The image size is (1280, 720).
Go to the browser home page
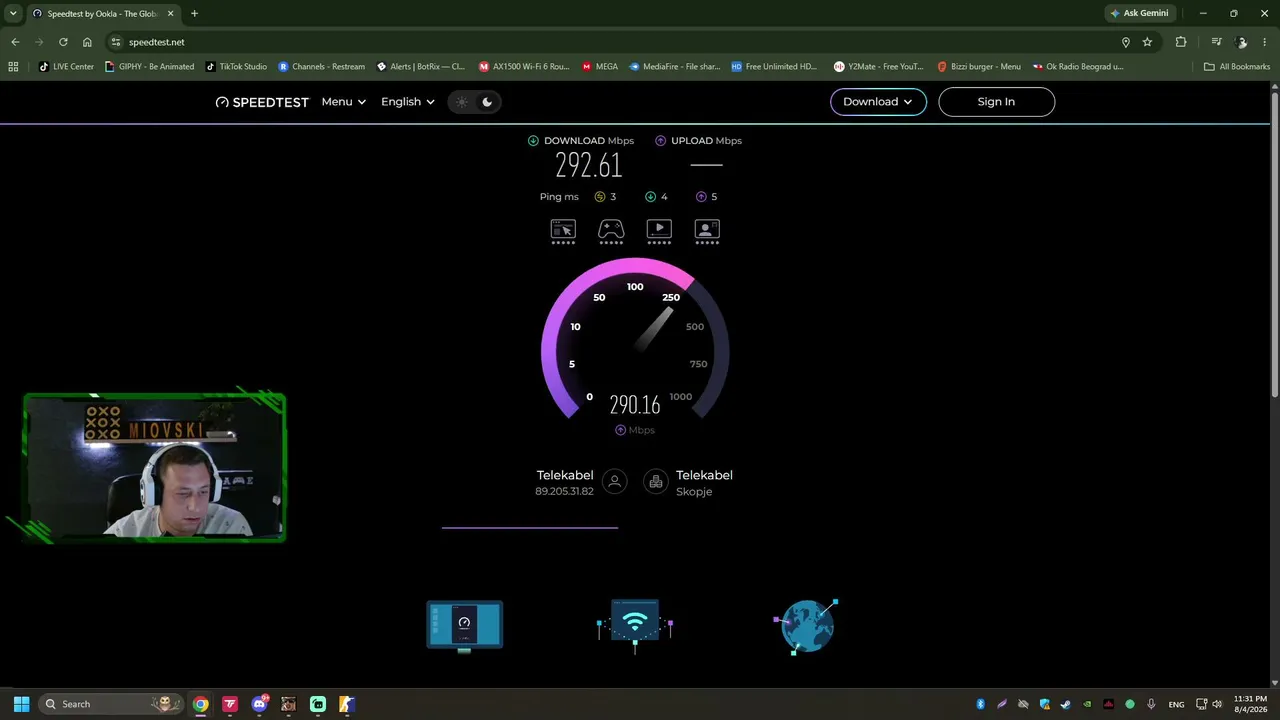87,42
